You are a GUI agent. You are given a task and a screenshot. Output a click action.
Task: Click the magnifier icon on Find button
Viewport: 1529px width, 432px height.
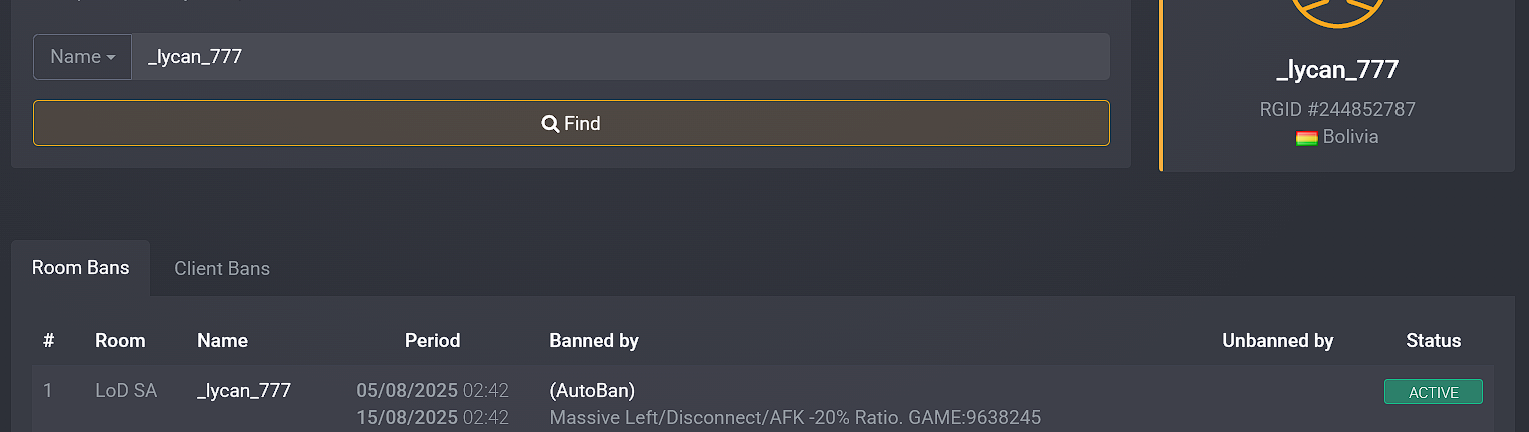click(550, 124)
